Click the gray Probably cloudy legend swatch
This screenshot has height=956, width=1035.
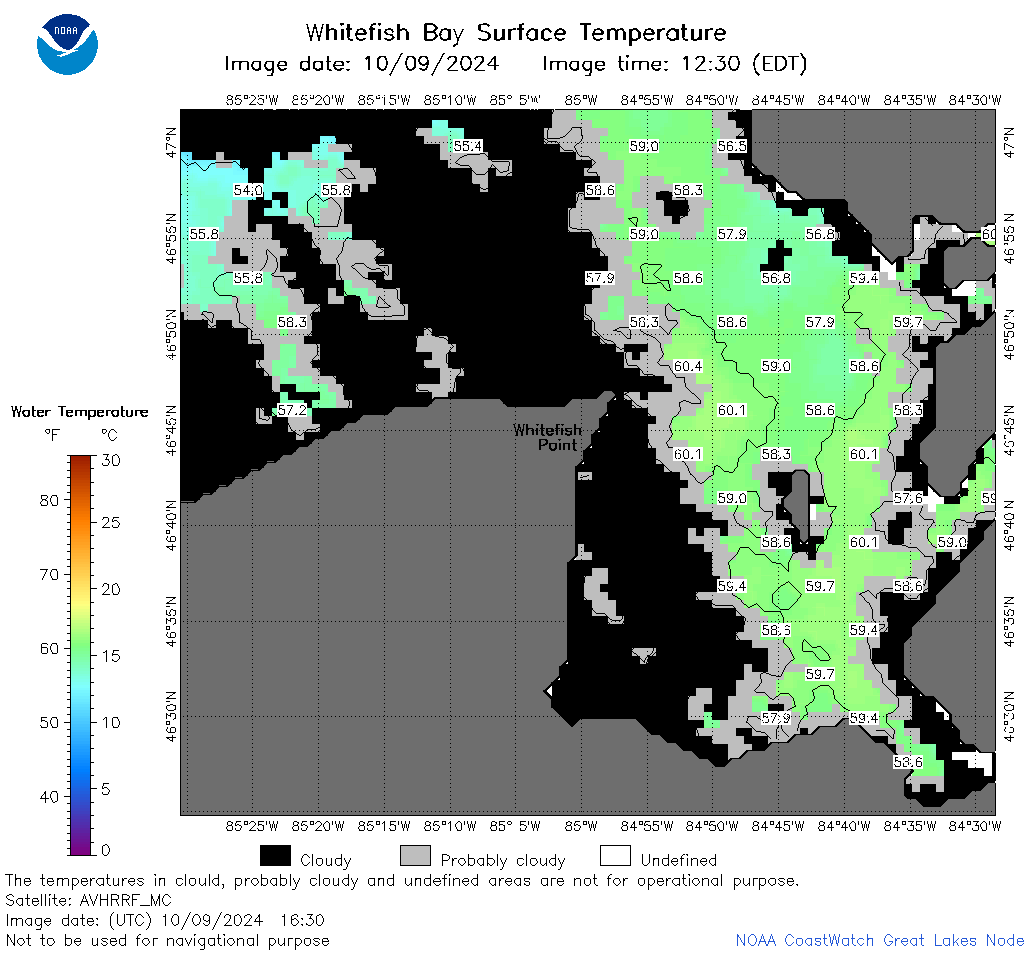[x=415, y=856]
